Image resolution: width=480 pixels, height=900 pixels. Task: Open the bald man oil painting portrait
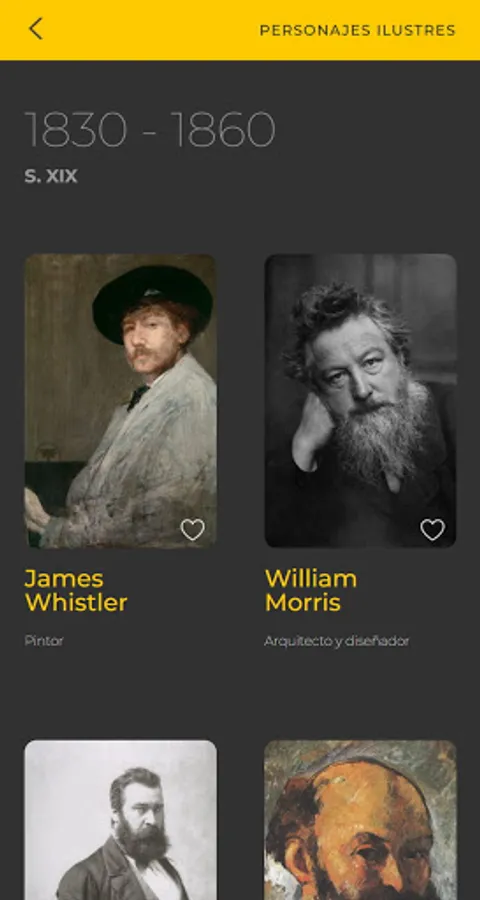pos(361,820)
